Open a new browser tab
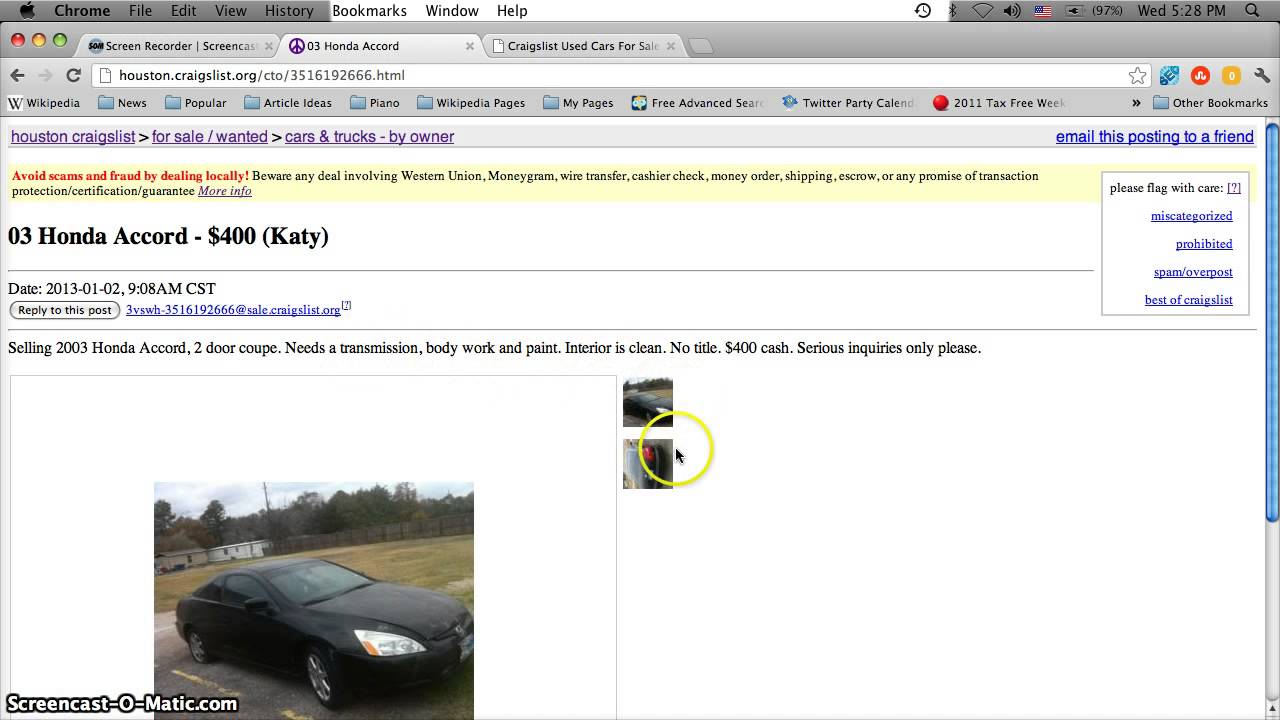 point(701,46)
